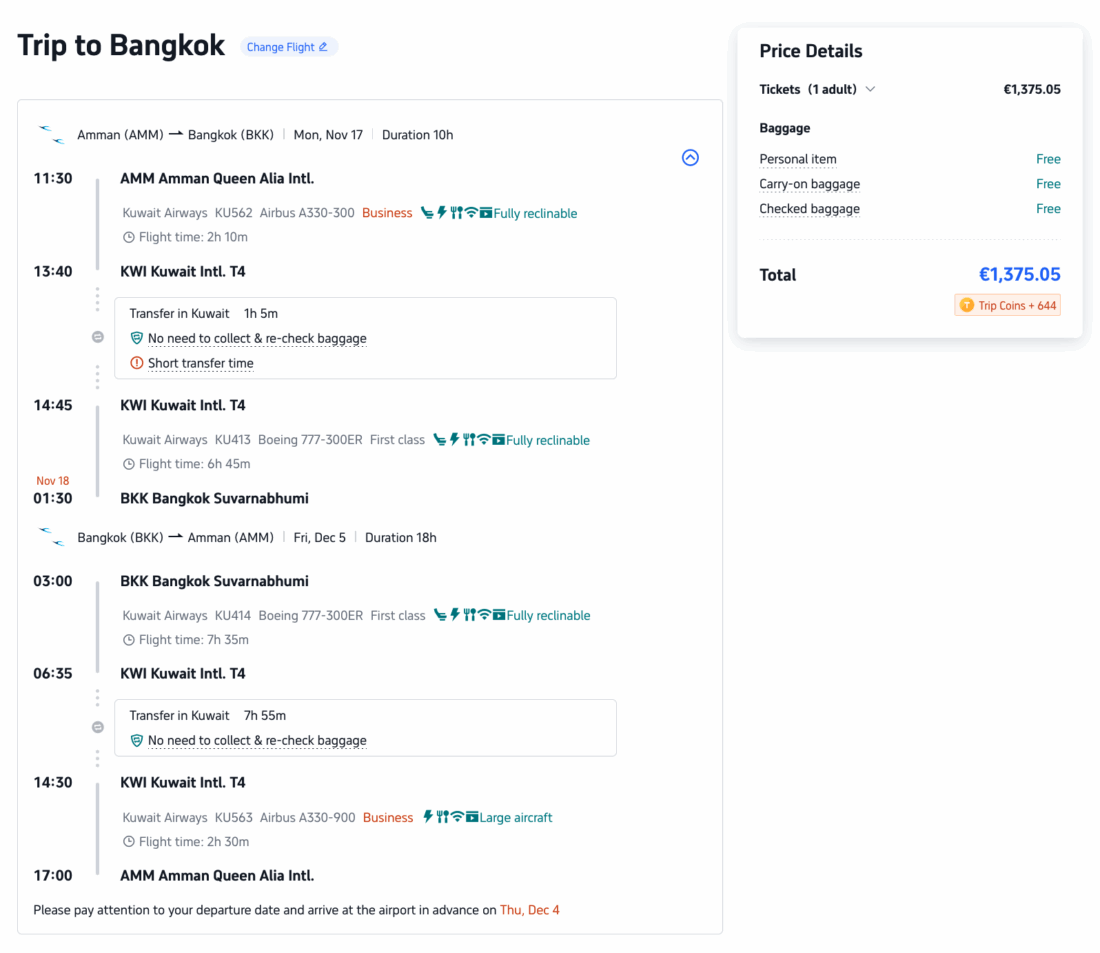This screenshot has width=1100, height=953.
Task: Click the Fully reclinable label on flight KU413
Action: (x=548, y=440)
